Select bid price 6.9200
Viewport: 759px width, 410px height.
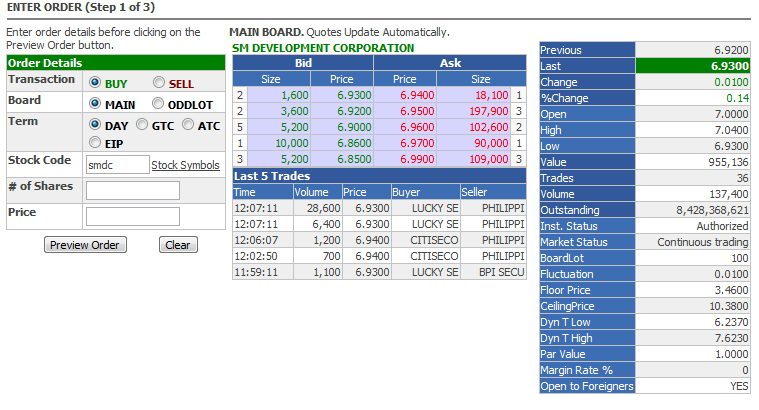tap(354, 111)
